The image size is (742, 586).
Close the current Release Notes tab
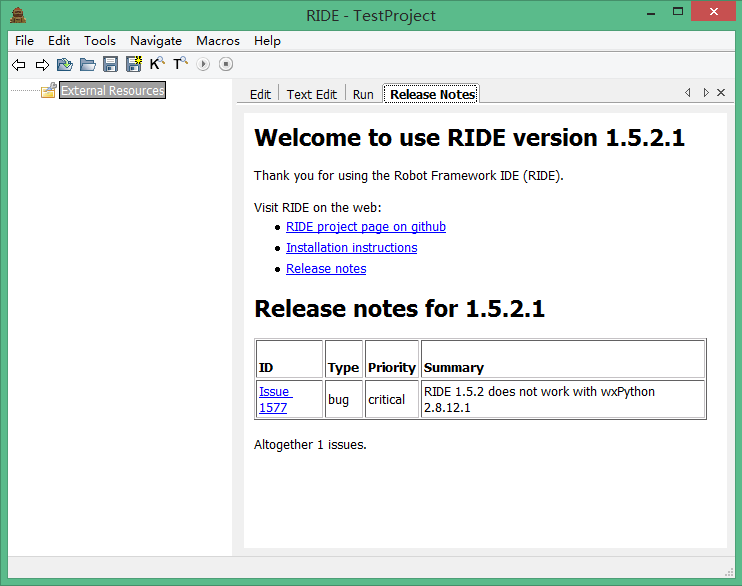[x=721, y=92]
